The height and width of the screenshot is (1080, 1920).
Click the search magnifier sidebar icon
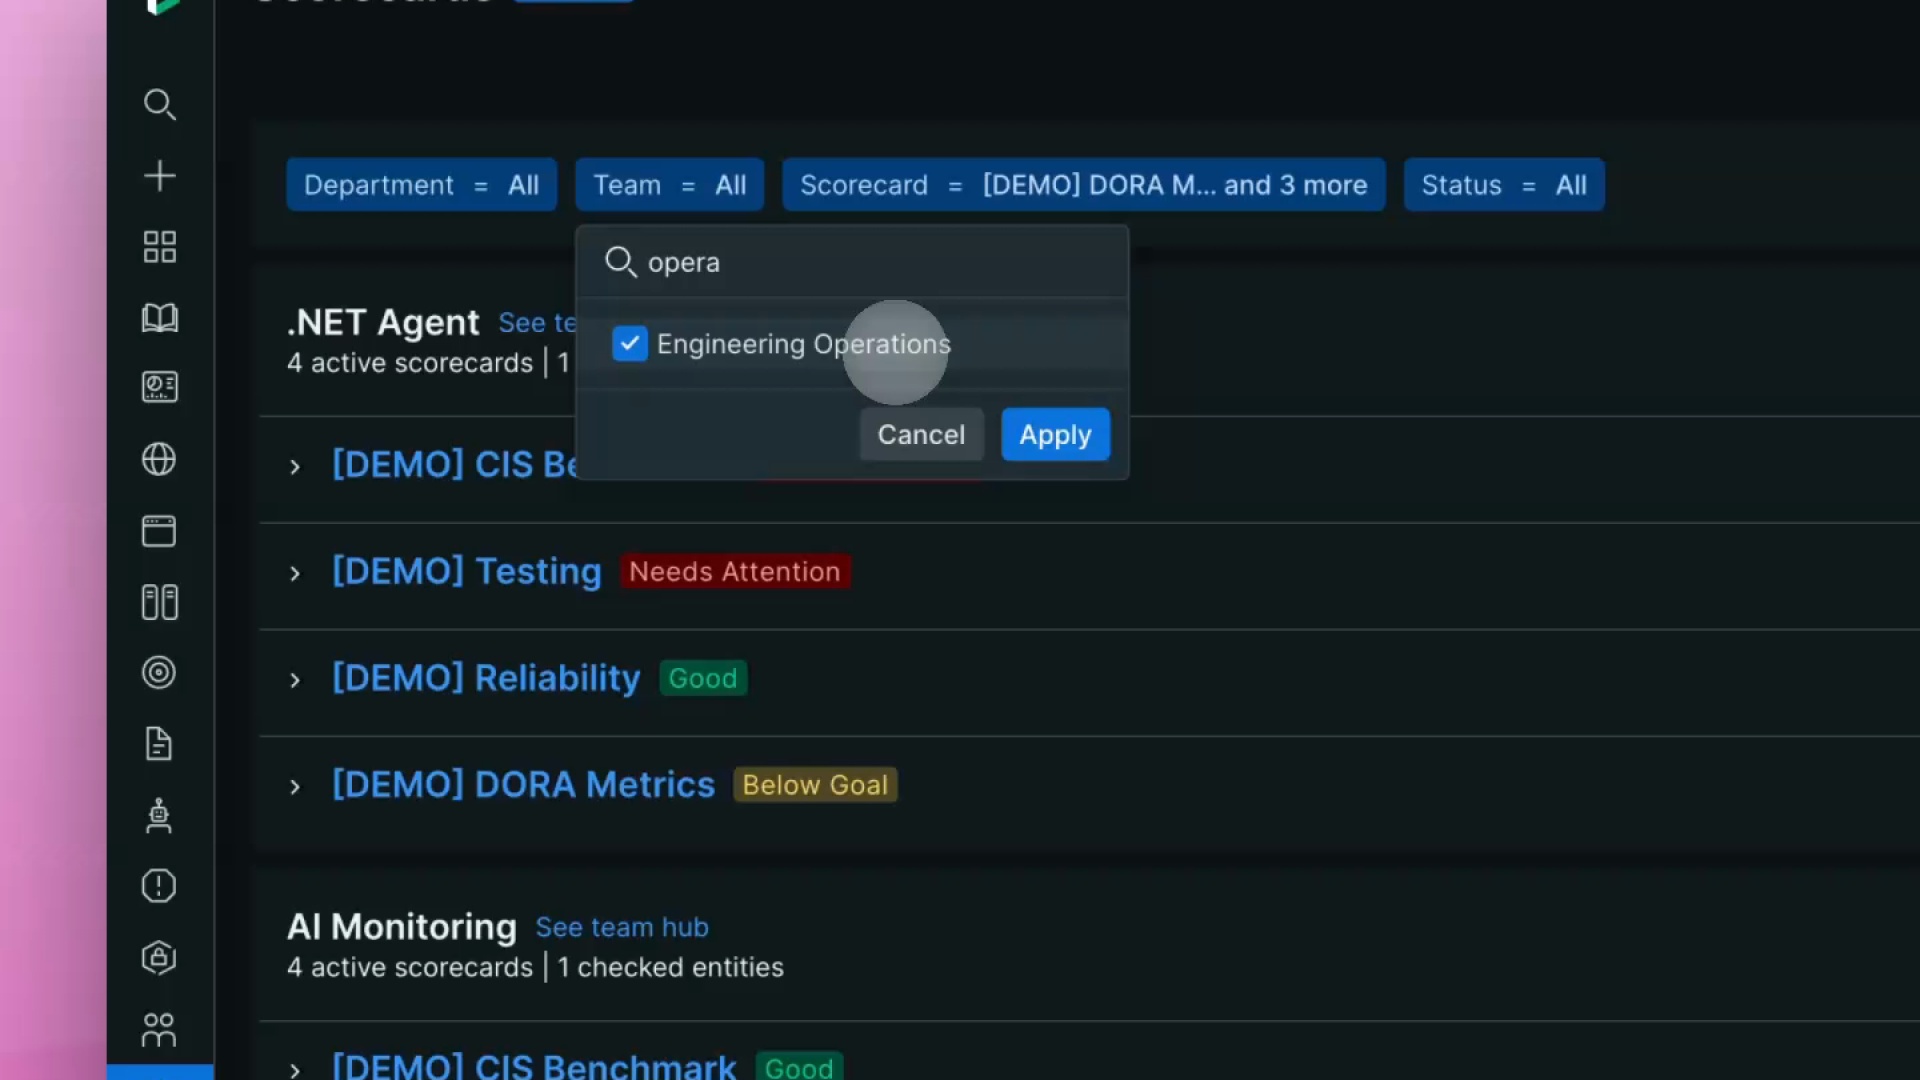(x=159, y=104)
